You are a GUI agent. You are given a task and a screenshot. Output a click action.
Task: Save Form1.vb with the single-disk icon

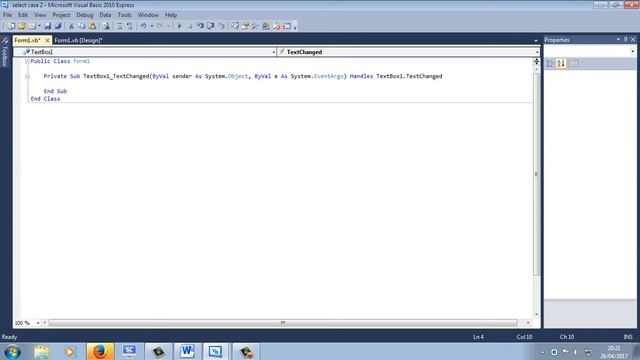(x=48, y=26)
